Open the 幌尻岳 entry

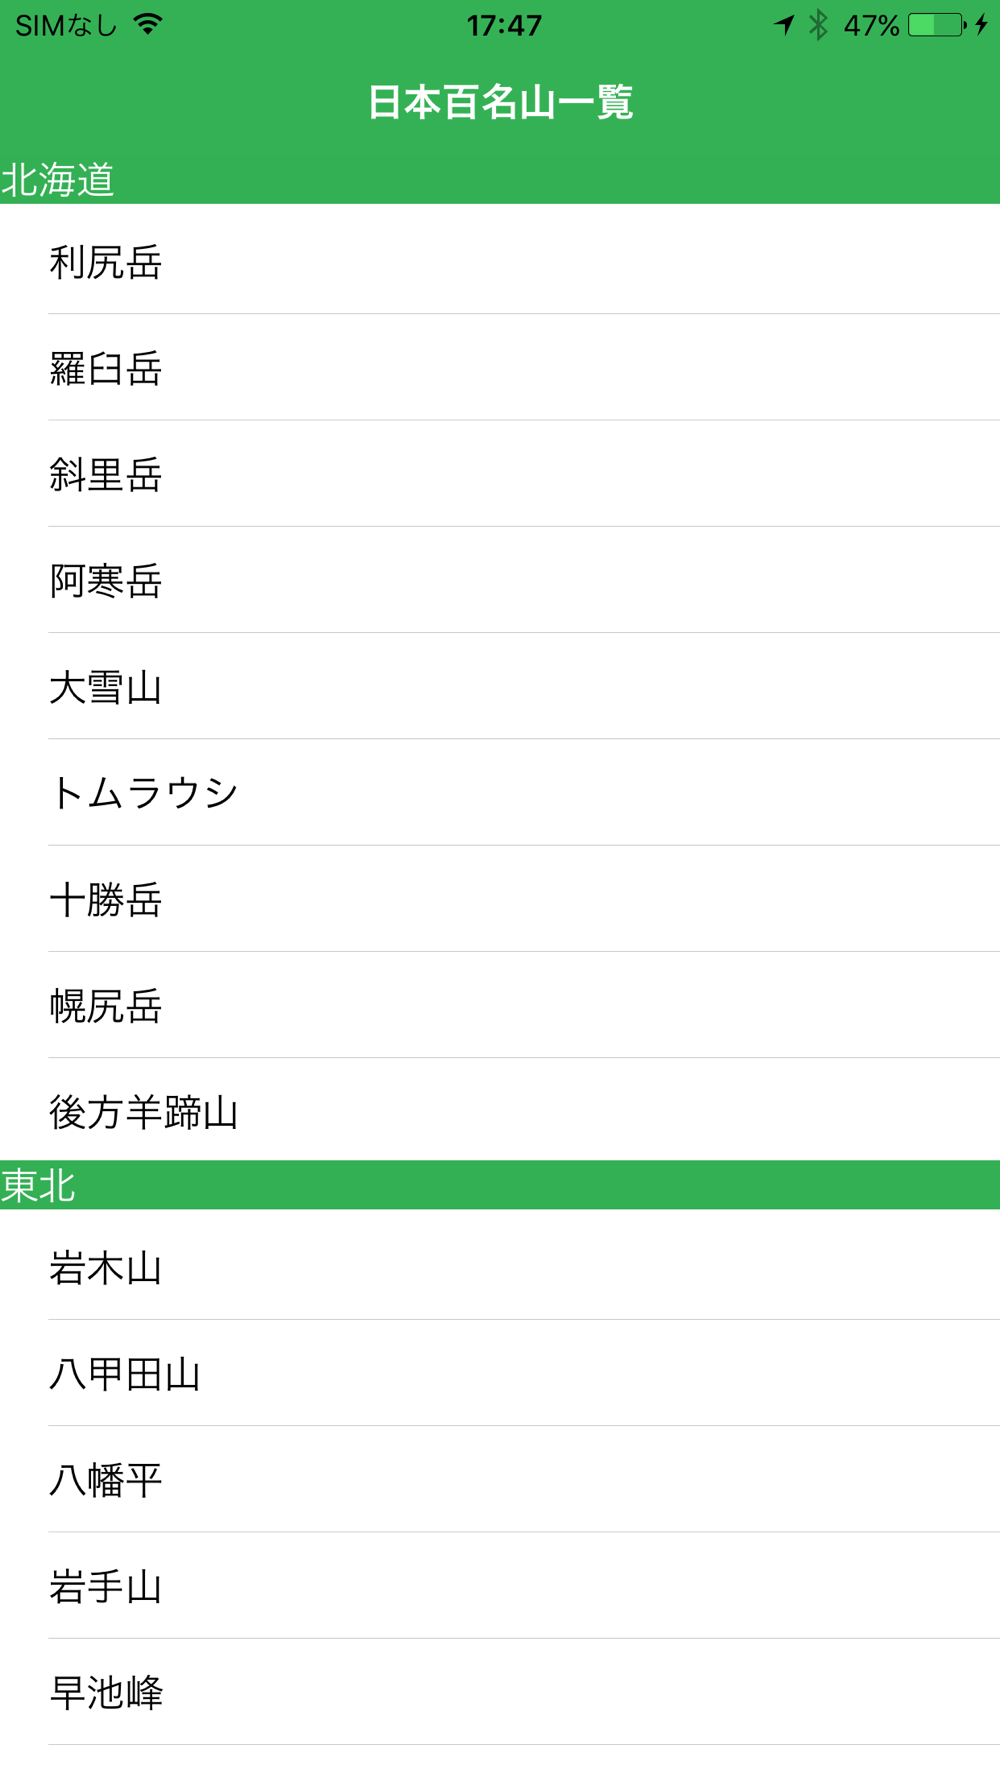500,1005
